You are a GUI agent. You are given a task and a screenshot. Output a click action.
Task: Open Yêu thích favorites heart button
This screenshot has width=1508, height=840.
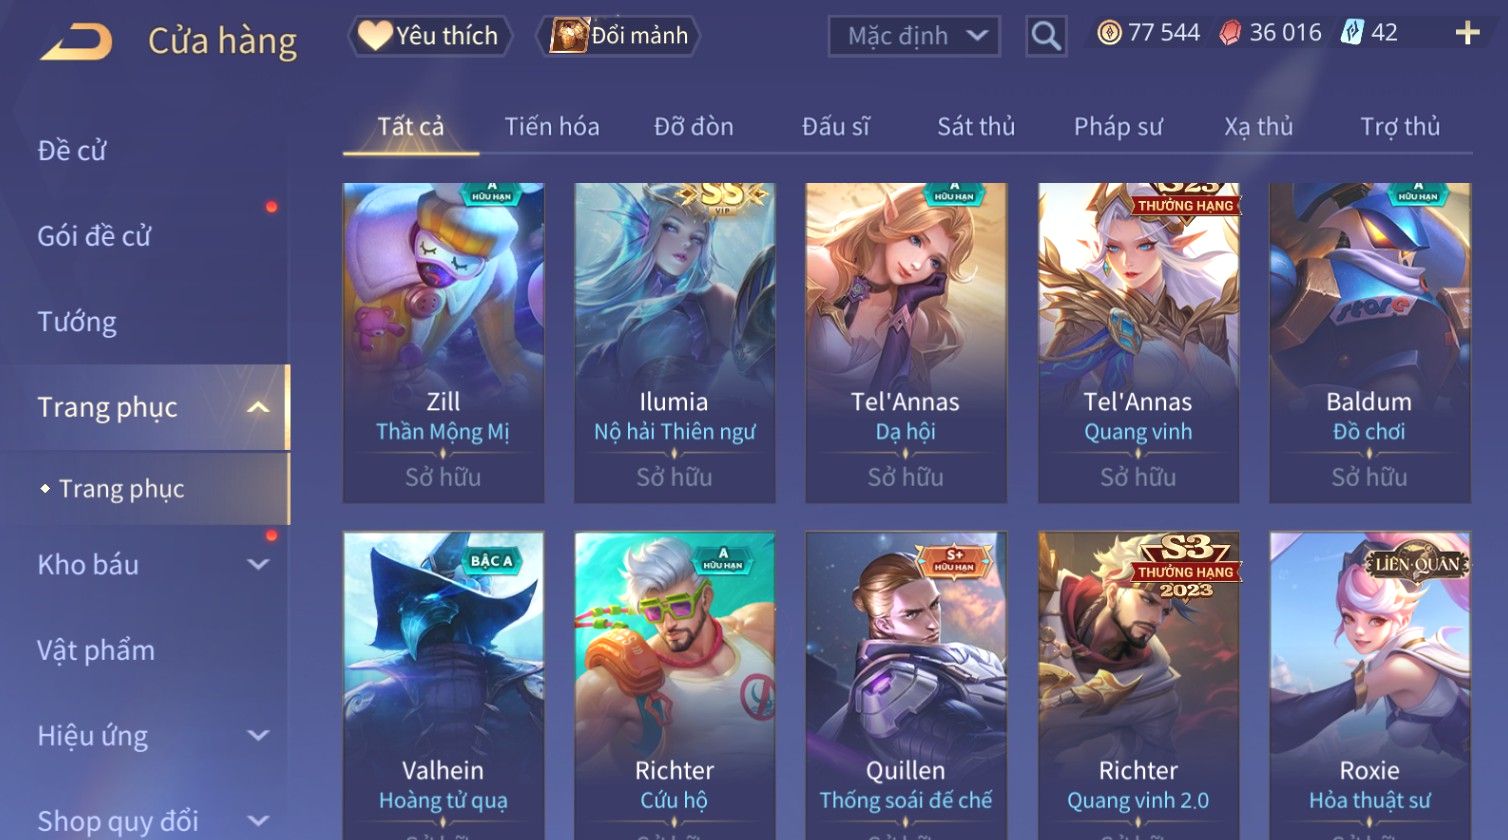(429, 36)
